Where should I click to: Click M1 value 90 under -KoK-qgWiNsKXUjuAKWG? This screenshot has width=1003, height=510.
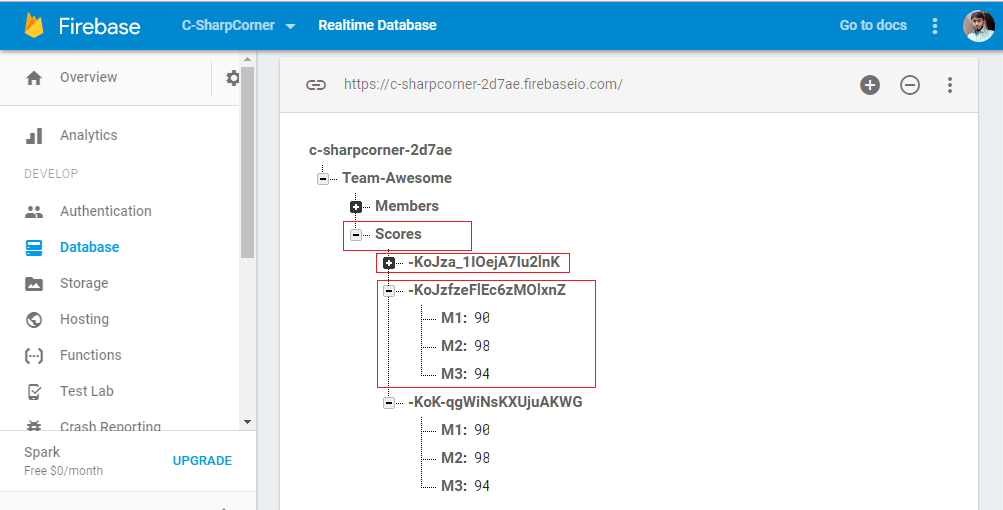[482, 430]
